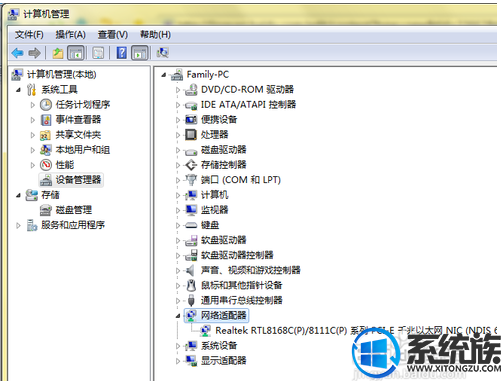Click the 显示适配器 icon
501x381 pixels.
pyautogui.click(x=191, y=361)
